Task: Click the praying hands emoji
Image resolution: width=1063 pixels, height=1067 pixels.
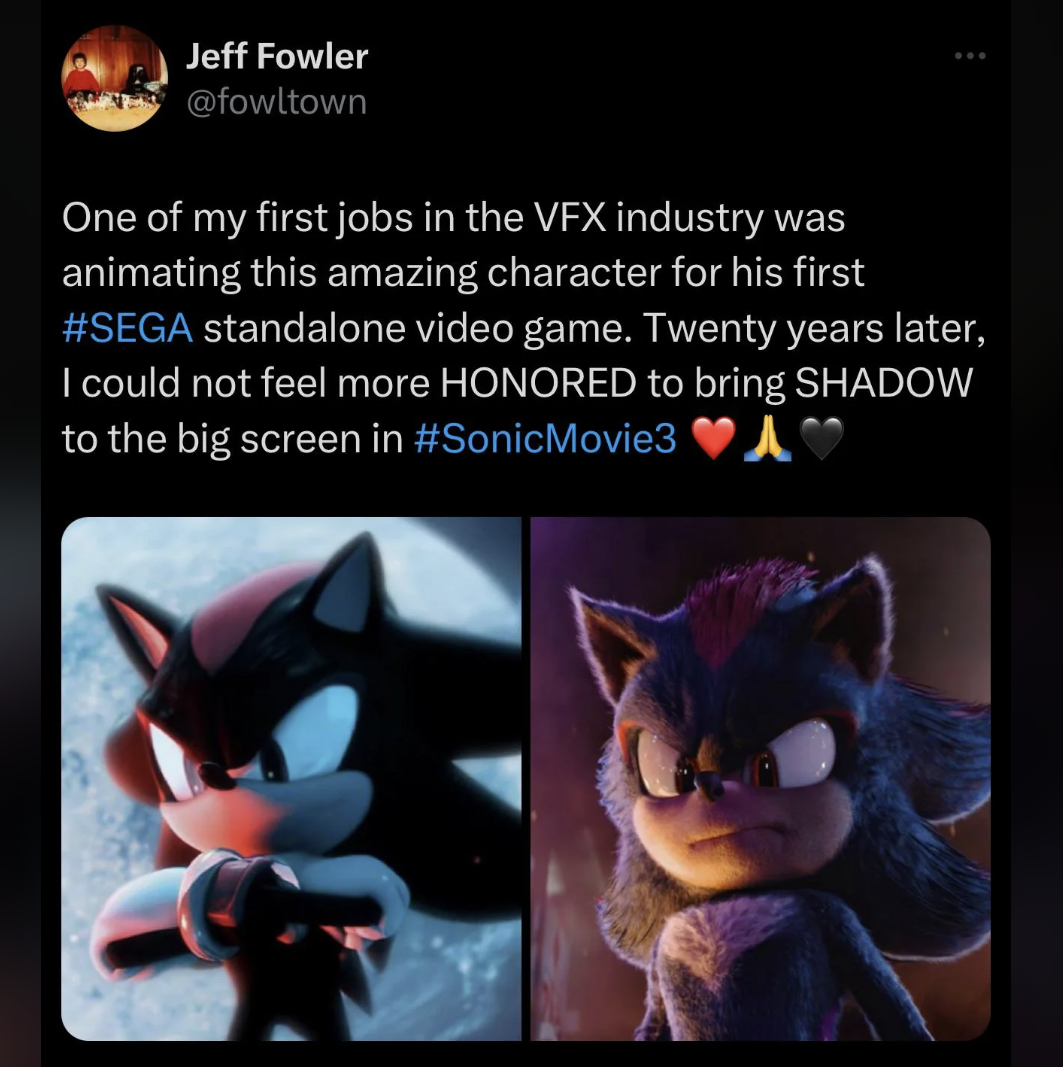Action: point(766,439)
